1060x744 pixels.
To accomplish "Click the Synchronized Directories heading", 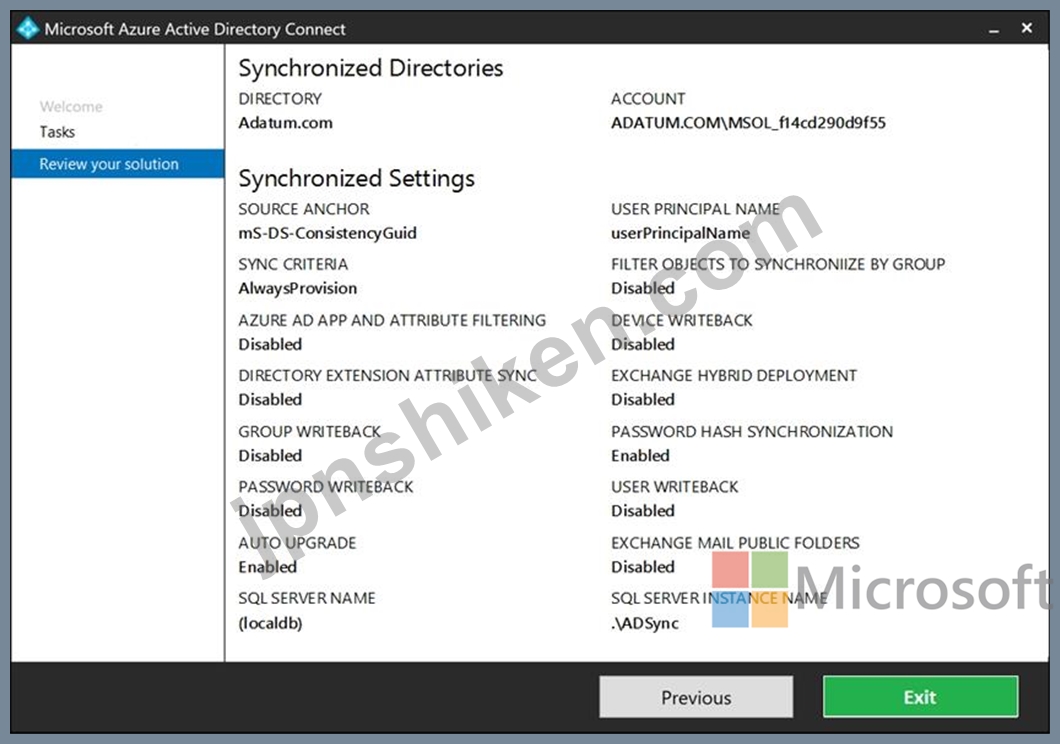I will 370,68.
